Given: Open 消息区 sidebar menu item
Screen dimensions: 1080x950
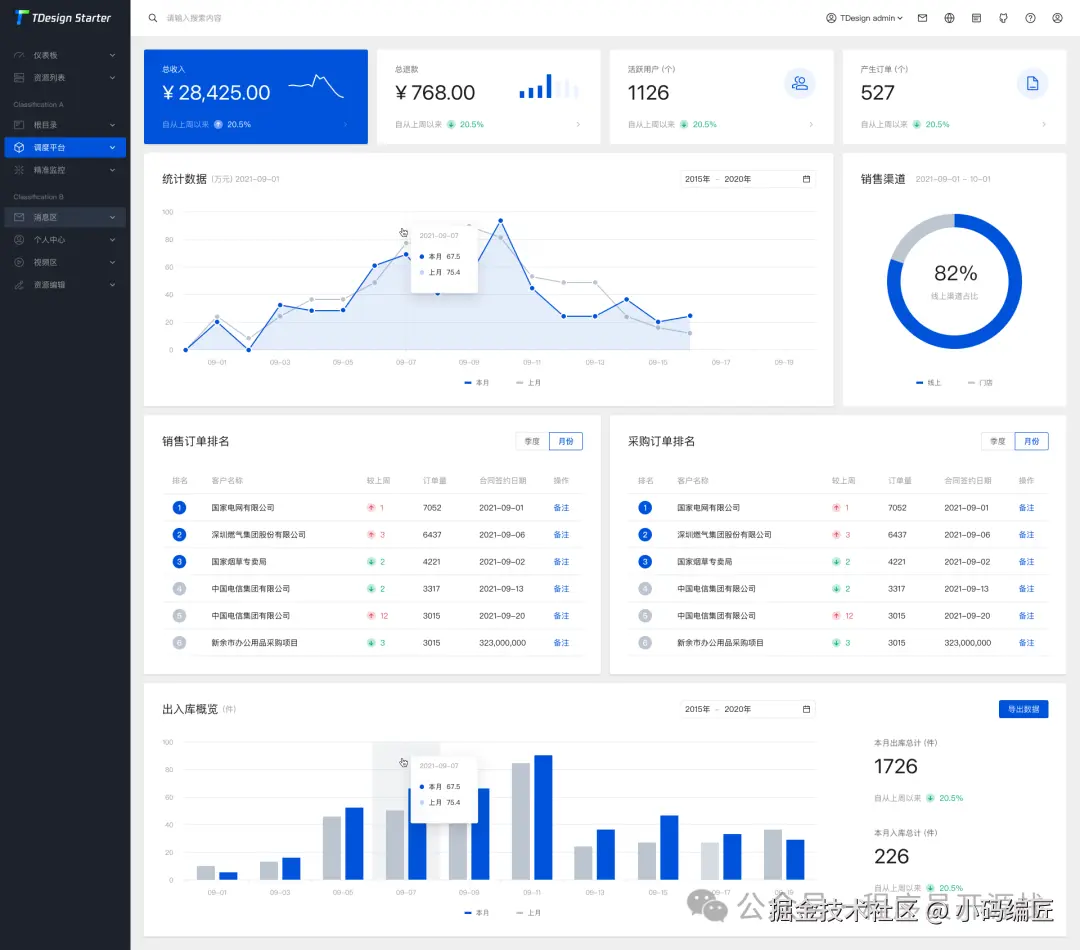Looking at the screenshot, I should (65, 217).
